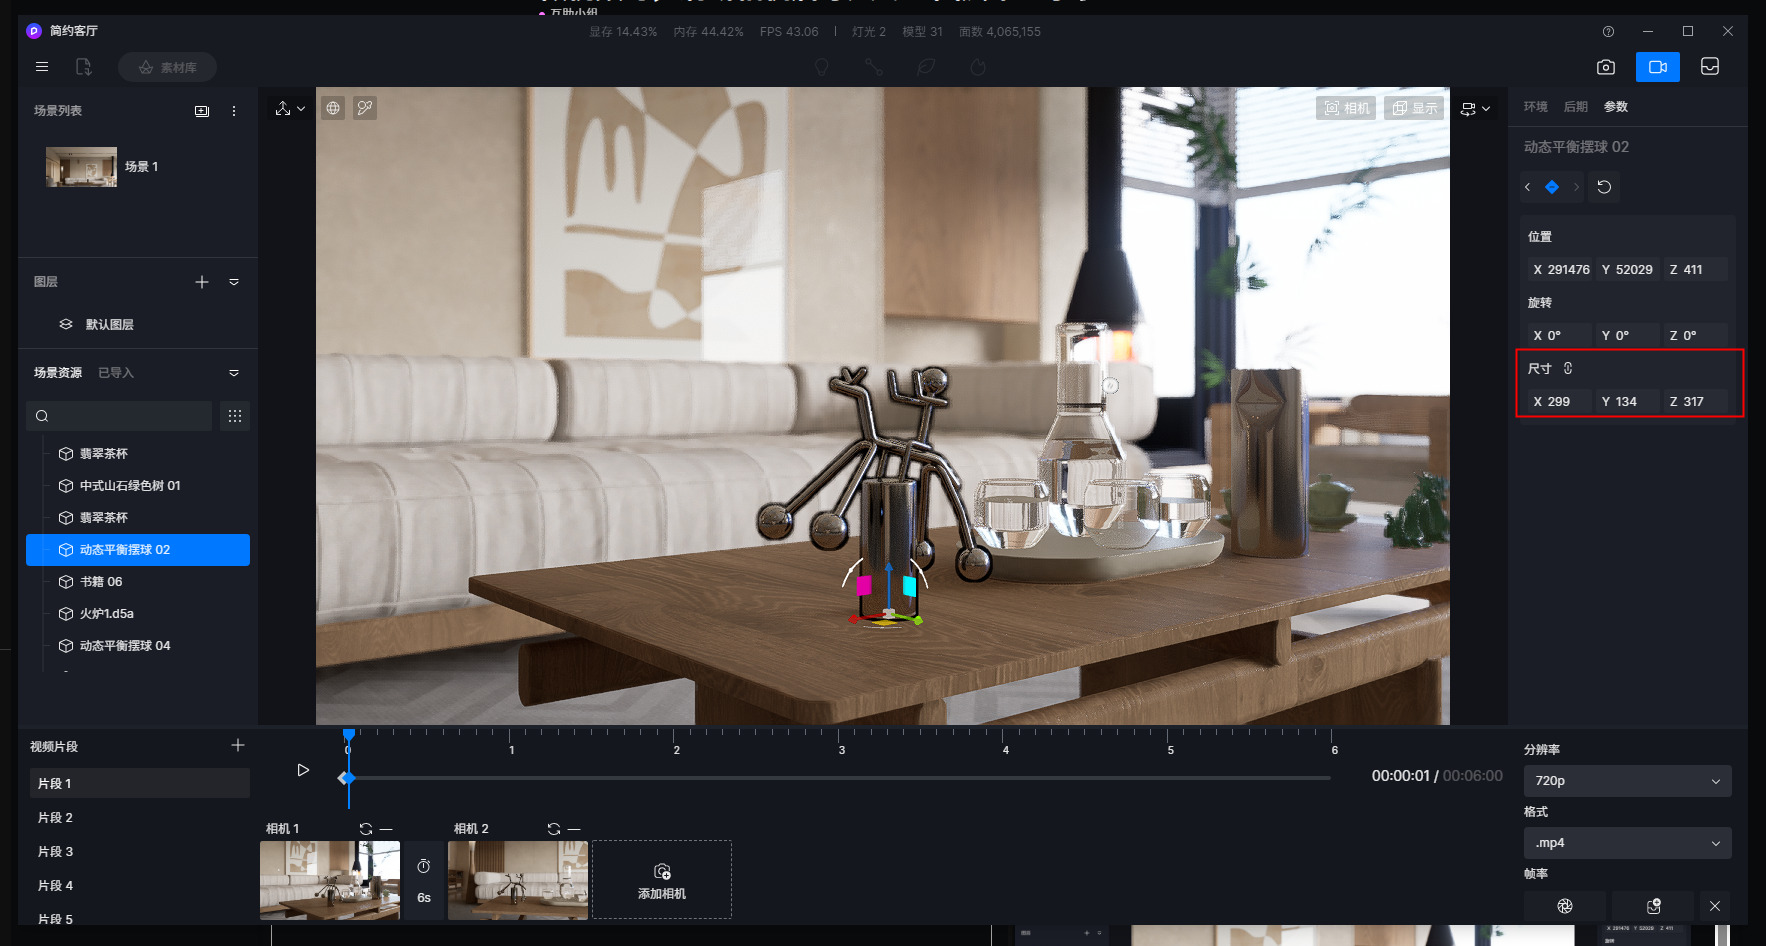
Task: Click the photo camera capture icon
Action: point(1605,67)
